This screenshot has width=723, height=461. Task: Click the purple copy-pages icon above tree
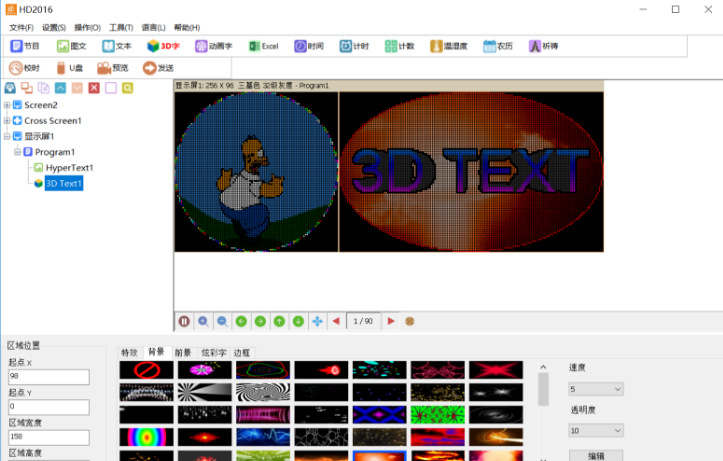pyautogui.click(x=44, y=88)
